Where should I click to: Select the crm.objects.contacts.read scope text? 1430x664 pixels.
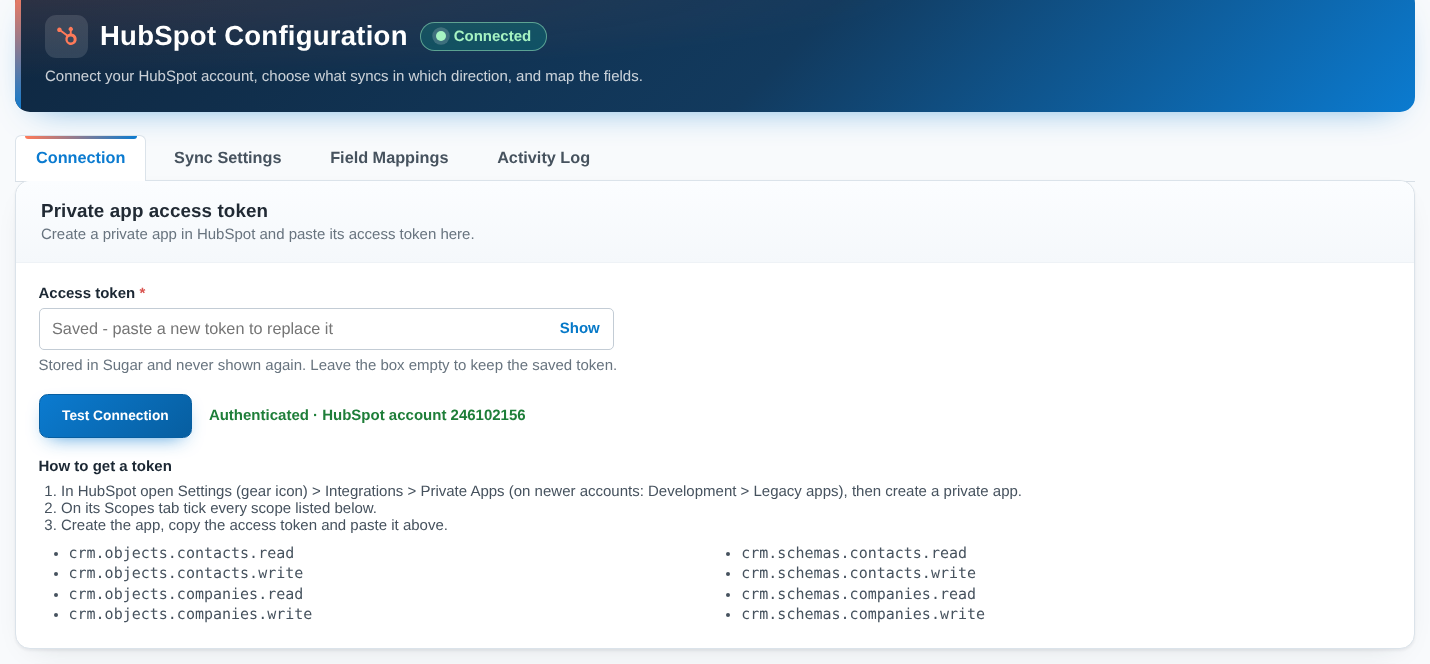point(181,553)
